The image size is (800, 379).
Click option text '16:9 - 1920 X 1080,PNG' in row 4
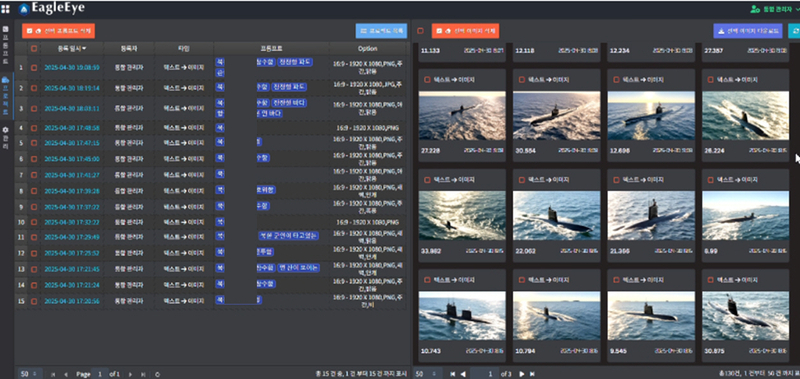pyautogui.click(x=367, y=128)
